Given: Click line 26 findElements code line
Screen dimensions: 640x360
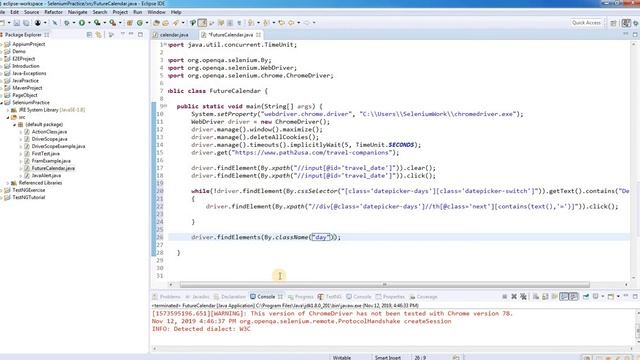Looking at the screenshot, I should point(265,237).
